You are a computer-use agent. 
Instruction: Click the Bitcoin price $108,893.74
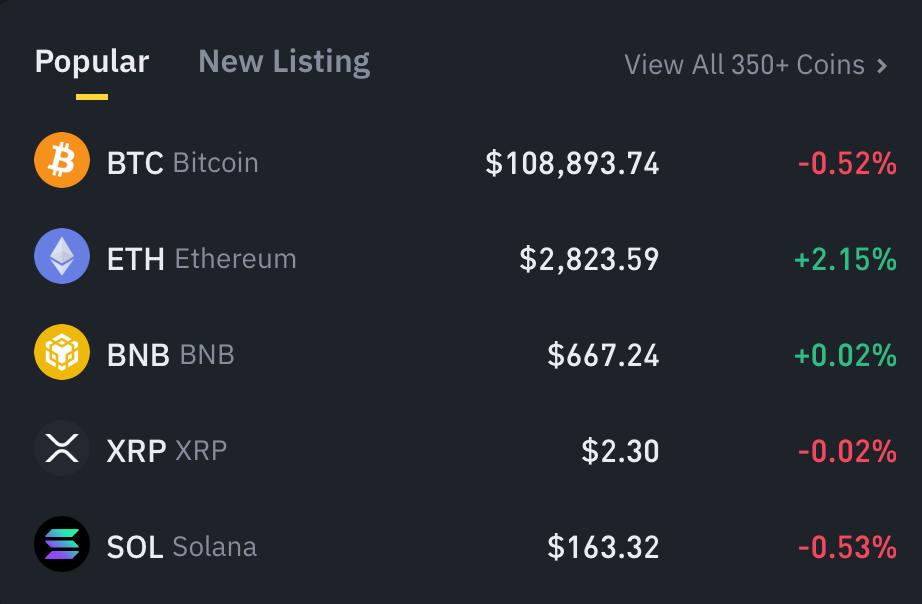pos(572,163)
